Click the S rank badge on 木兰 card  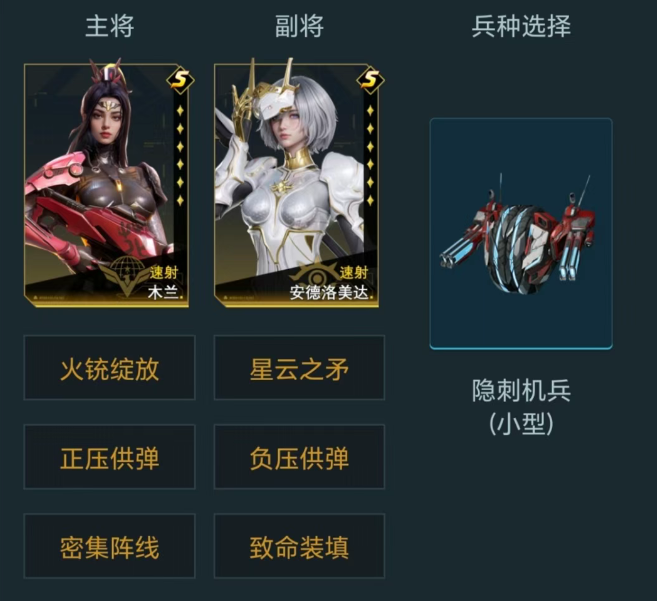(180, 79)
